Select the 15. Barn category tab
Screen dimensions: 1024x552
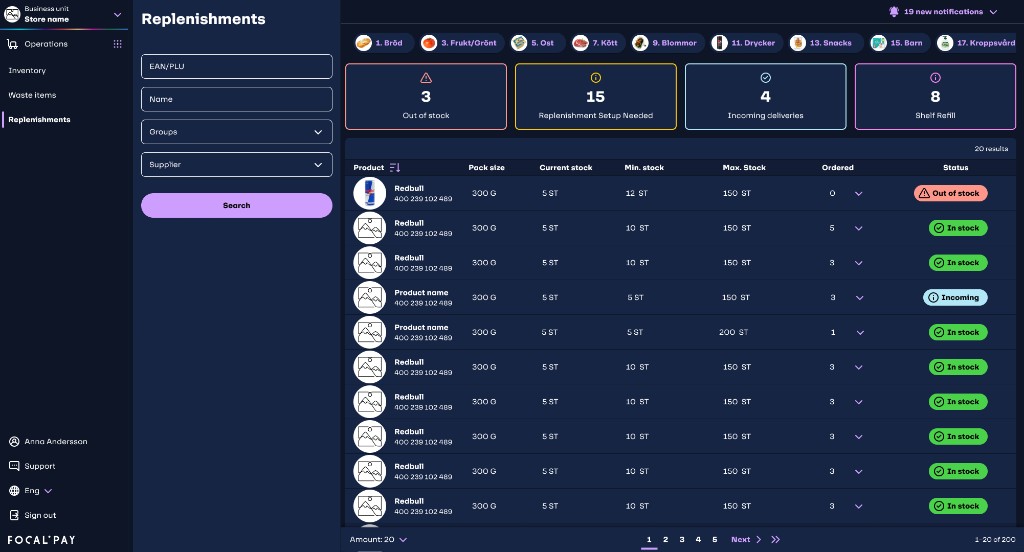click(x=900, y=43)
